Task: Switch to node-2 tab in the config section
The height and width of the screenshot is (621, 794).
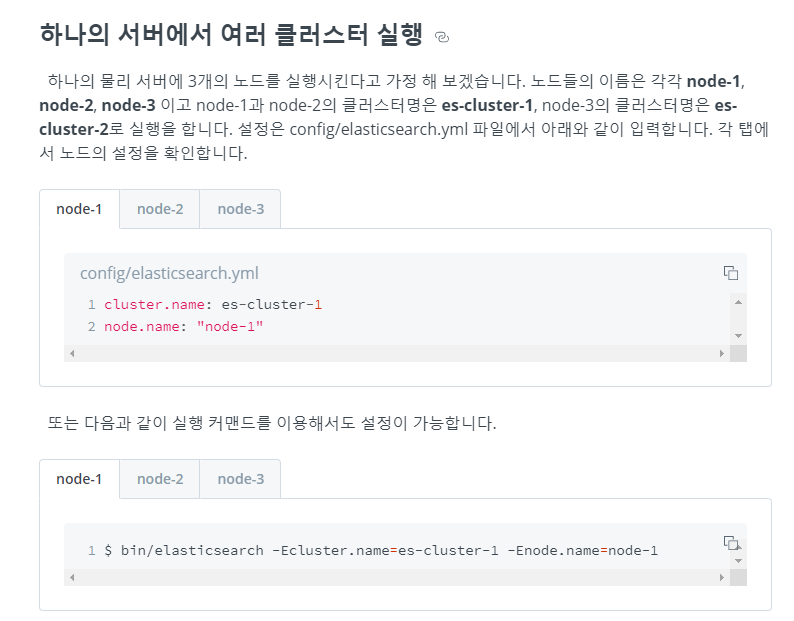Action: point(160,209)
